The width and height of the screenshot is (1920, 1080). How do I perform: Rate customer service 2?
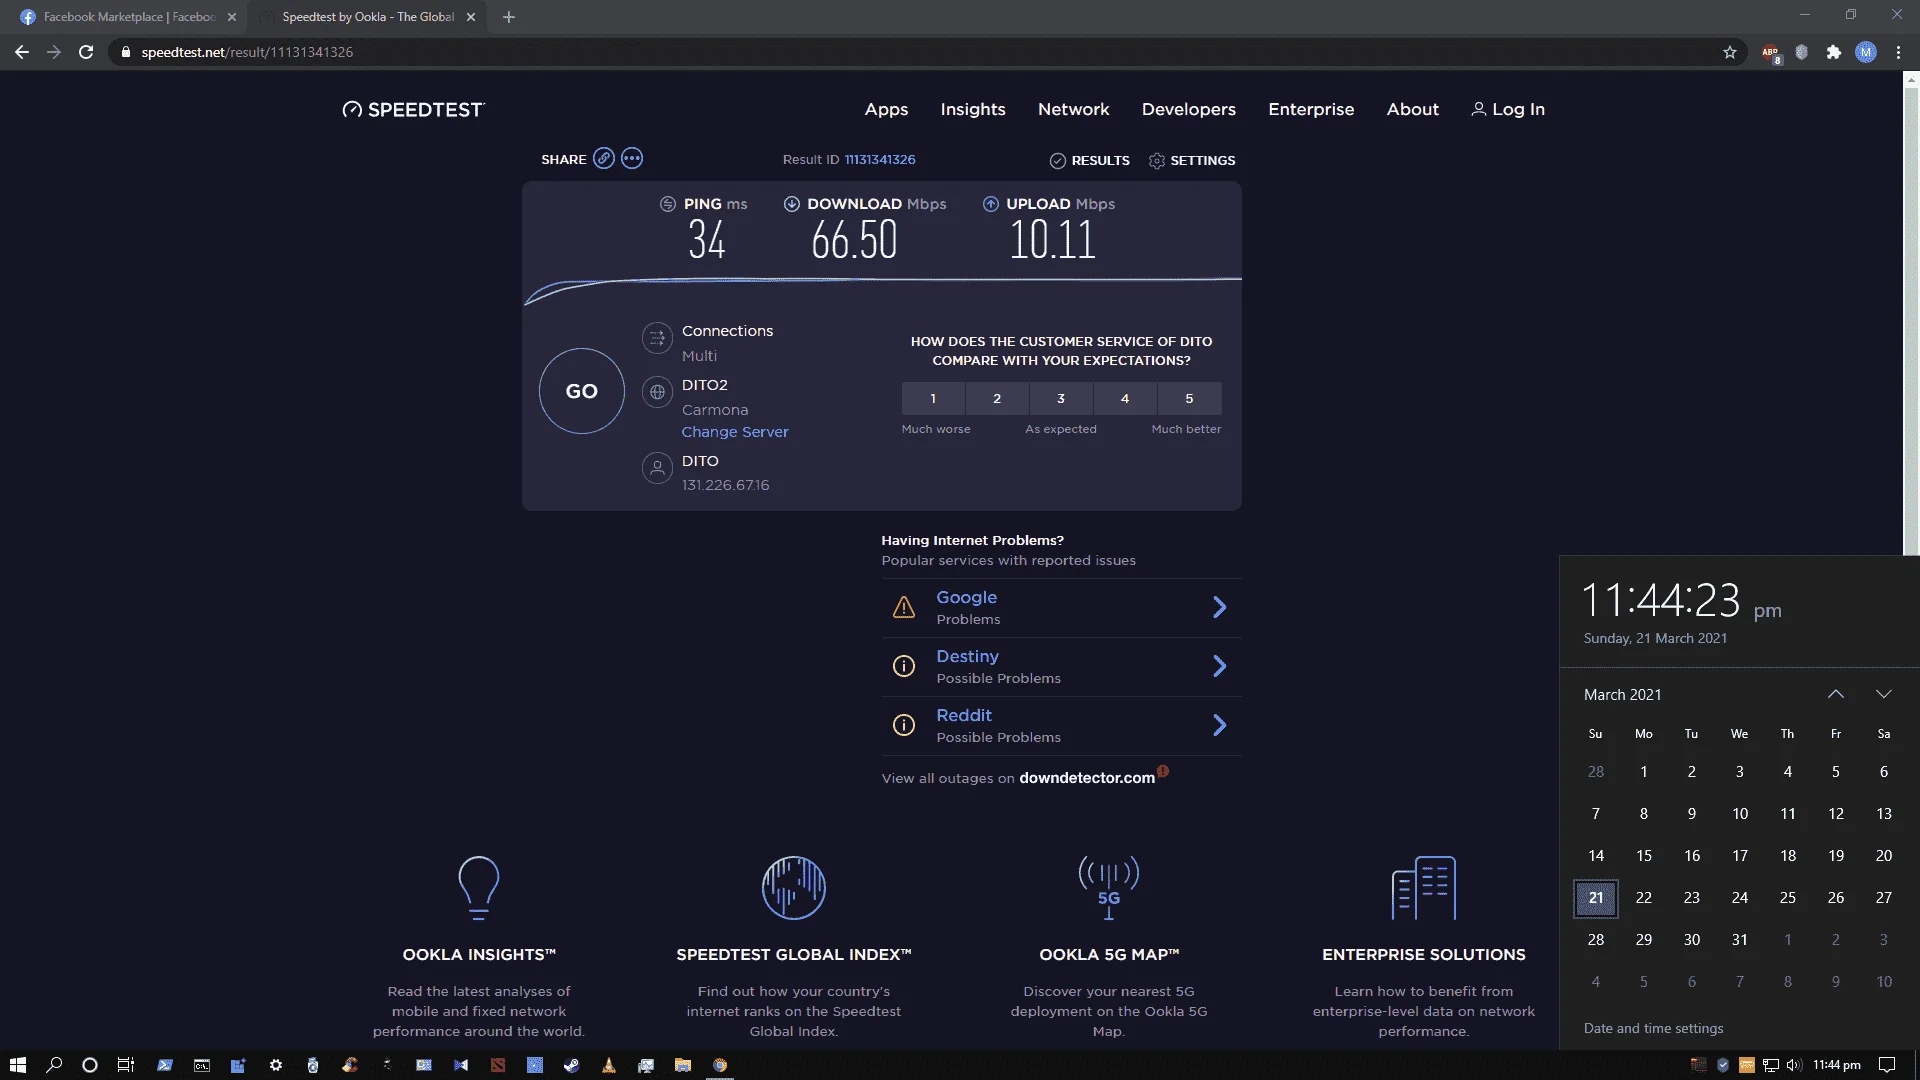(997, 398)
